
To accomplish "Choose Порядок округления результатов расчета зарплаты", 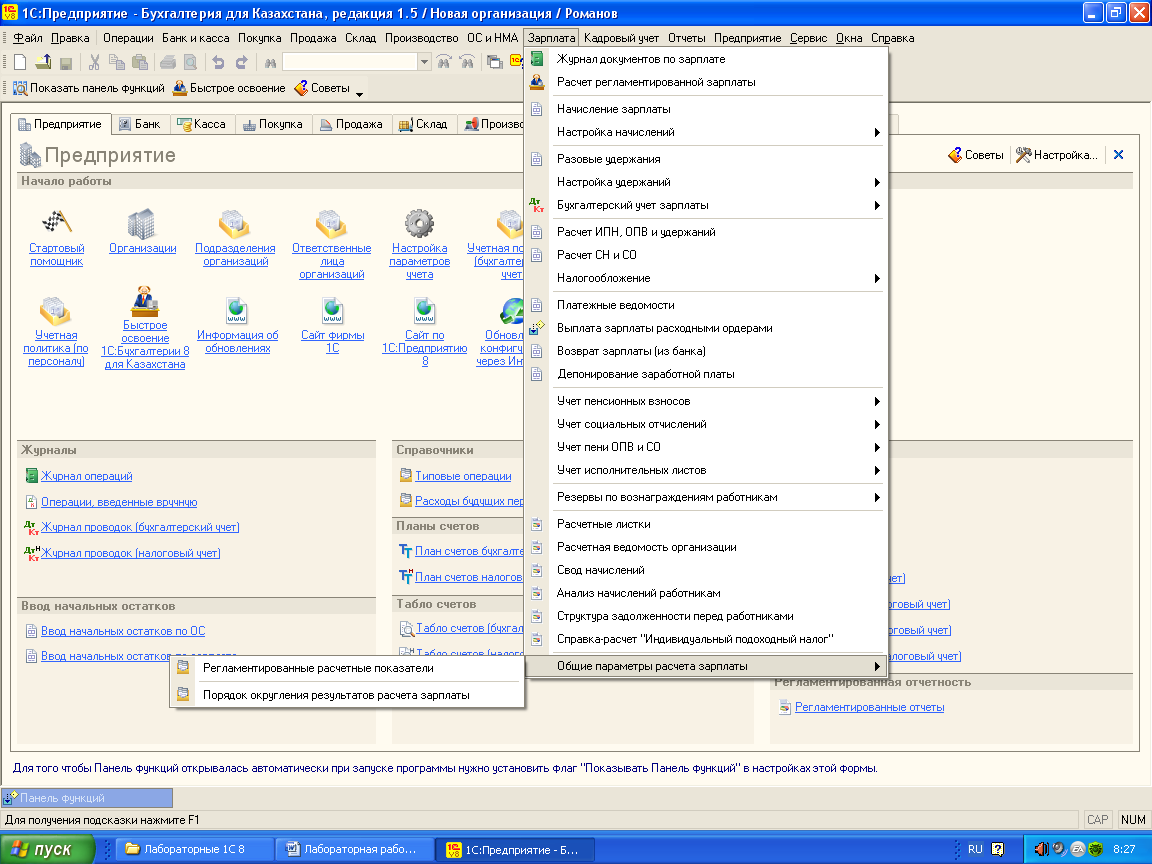I will pos(347,694).
